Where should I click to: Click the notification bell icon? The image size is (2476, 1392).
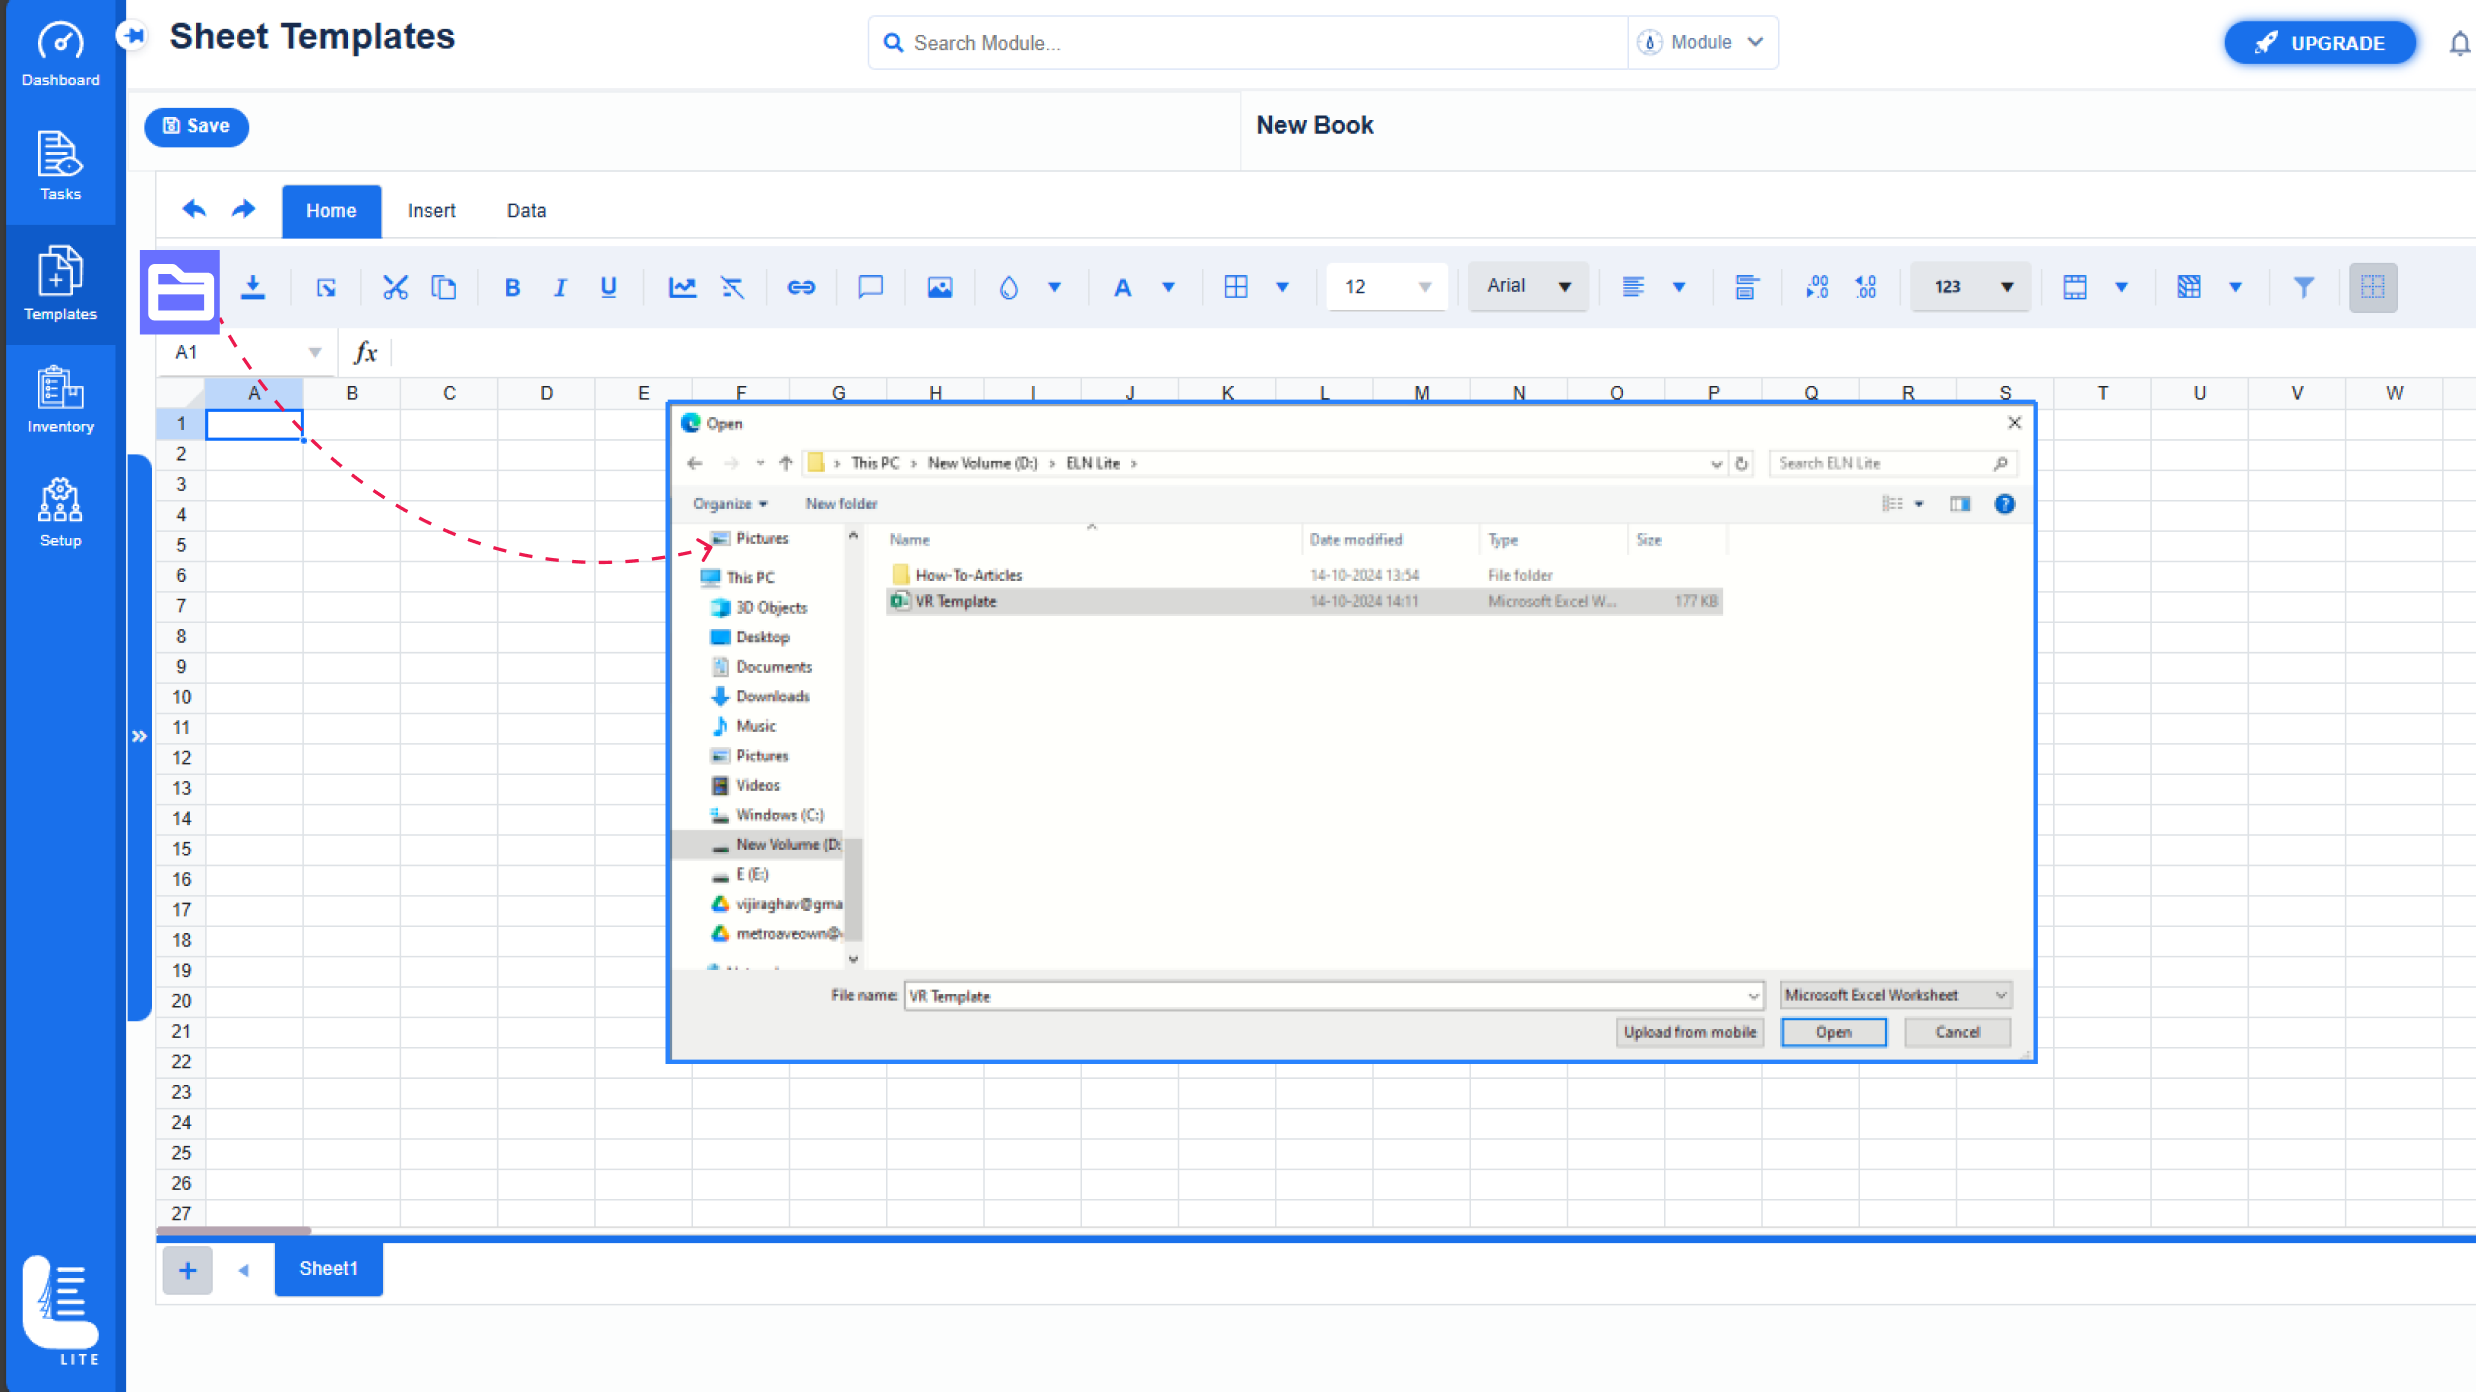click(x=2459, y=43)
